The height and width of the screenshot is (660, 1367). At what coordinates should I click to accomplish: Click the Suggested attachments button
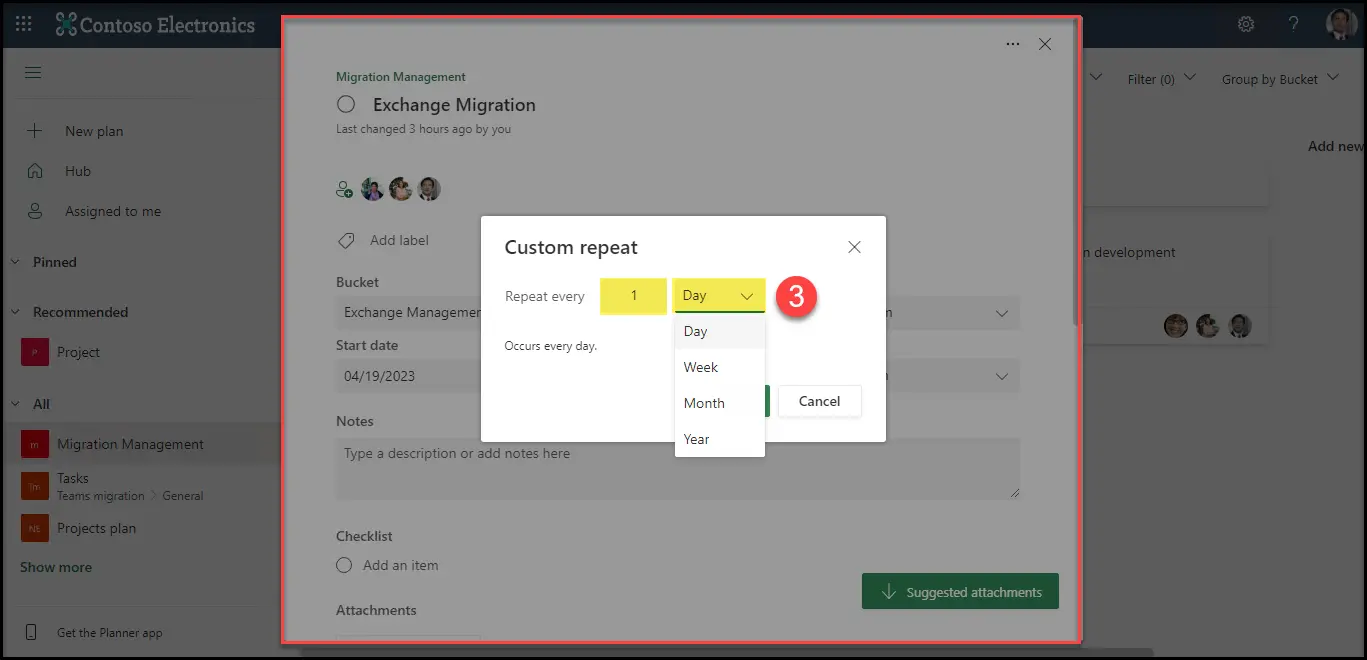[x=960, y=592]
